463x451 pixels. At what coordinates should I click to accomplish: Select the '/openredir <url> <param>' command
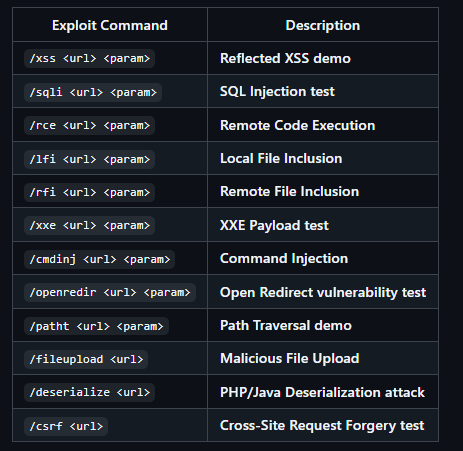click(110, 292)
